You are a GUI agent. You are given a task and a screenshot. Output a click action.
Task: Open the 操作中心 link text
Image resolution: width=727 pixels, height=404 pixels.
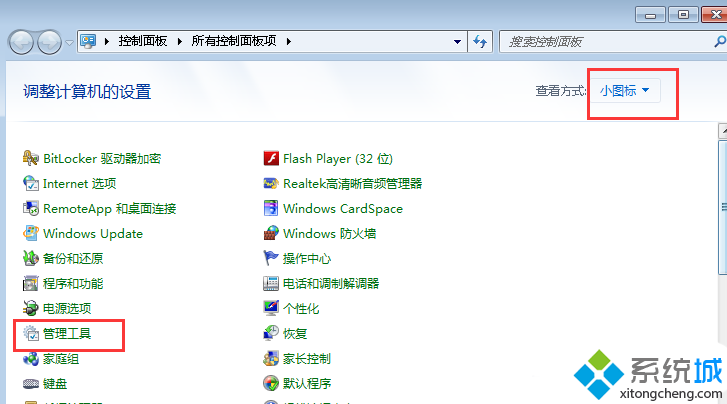point(307,258)
